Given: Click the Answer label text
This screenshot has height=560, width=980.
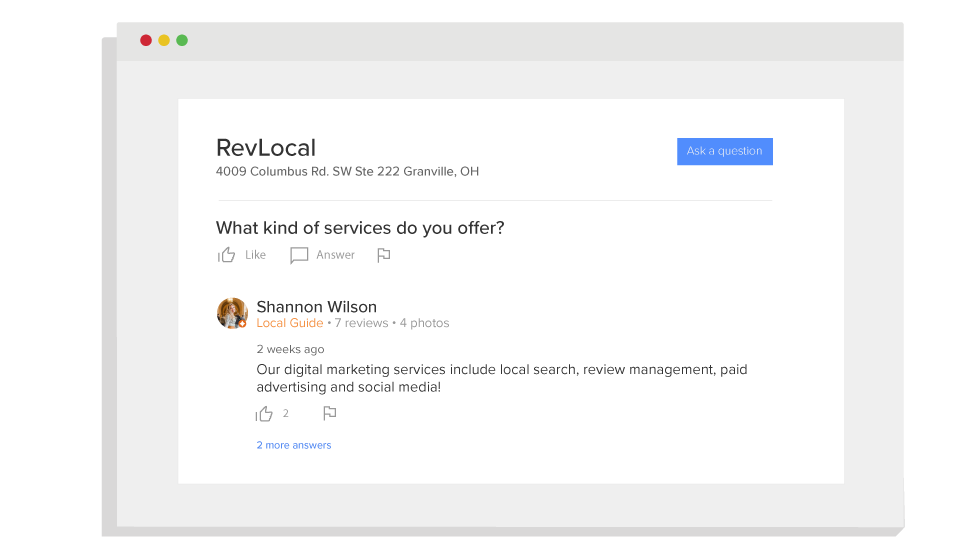Looking at the screenshot, I should pyautogui.click(x=335, y=255).
